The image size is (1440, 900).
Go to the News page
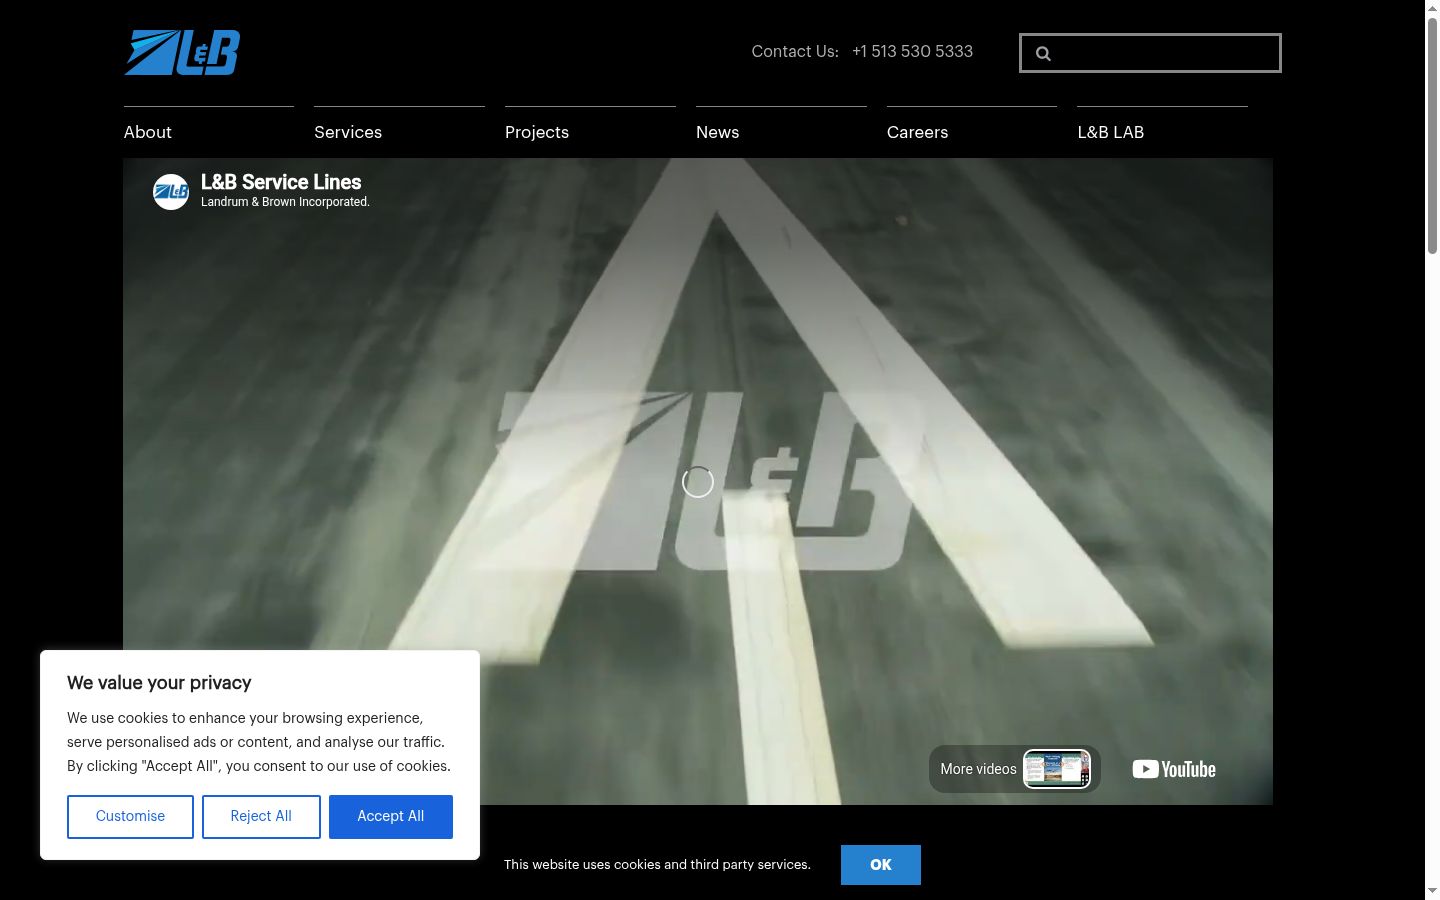click(x=718, y=132)
